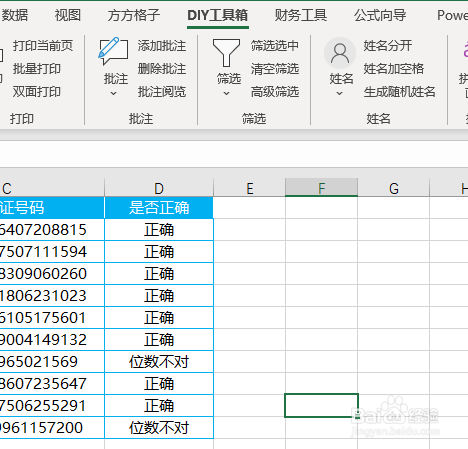Click 正确 cell beside 9004149132
The width and height of the screenshot is (468, 449).
pos(159,340)
